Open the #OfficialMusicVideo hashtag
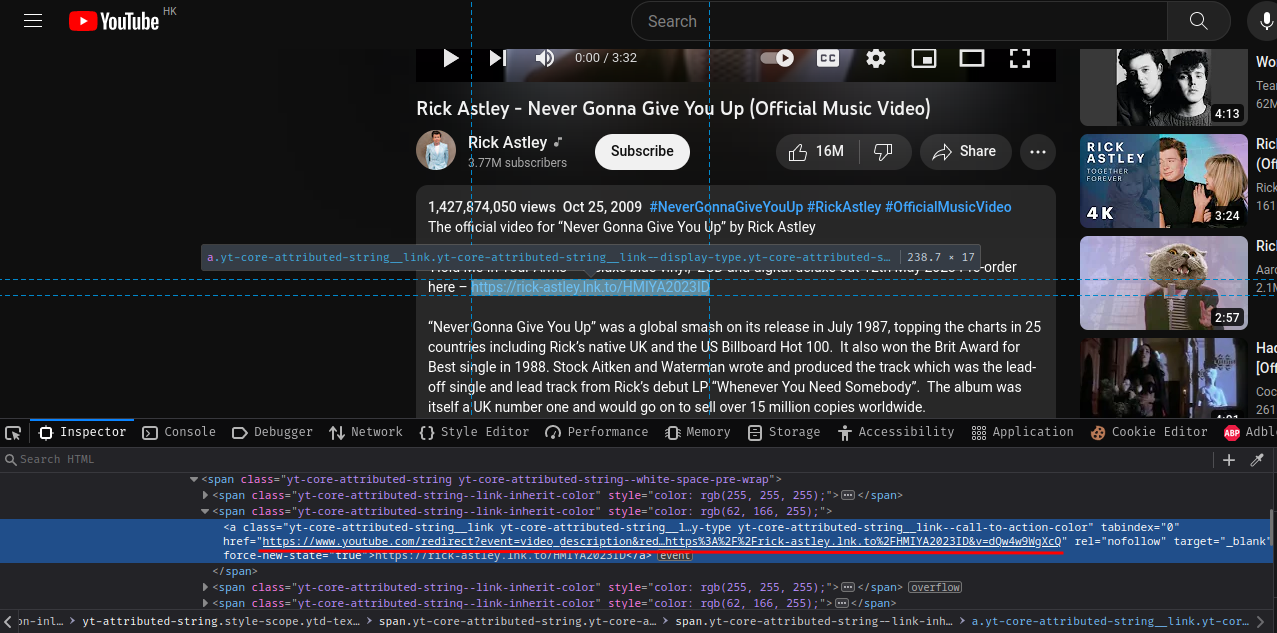Screen dimensions: 1277x633 click(x=948, y=207)
